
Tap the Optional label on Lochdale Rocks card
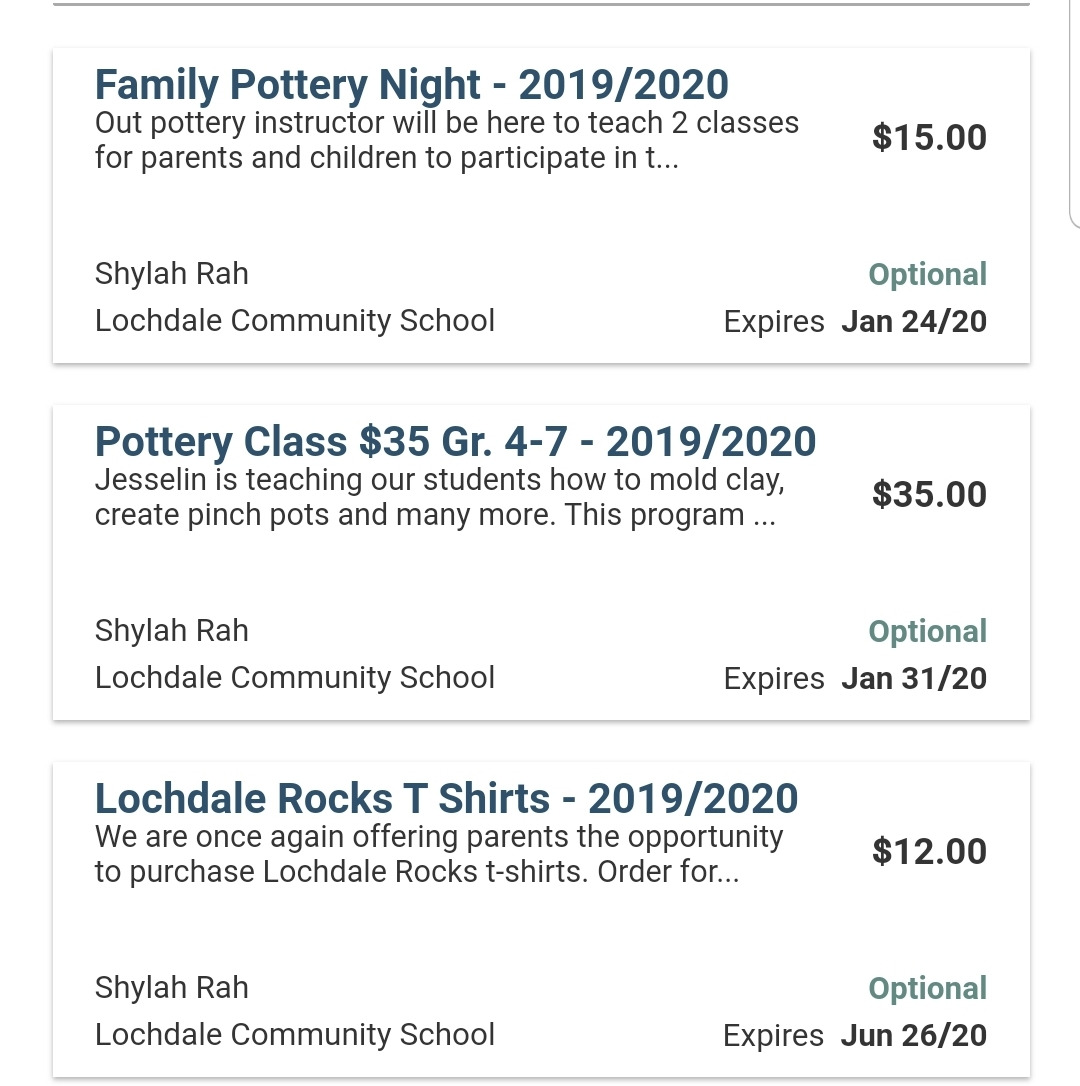tap(927, 988)
